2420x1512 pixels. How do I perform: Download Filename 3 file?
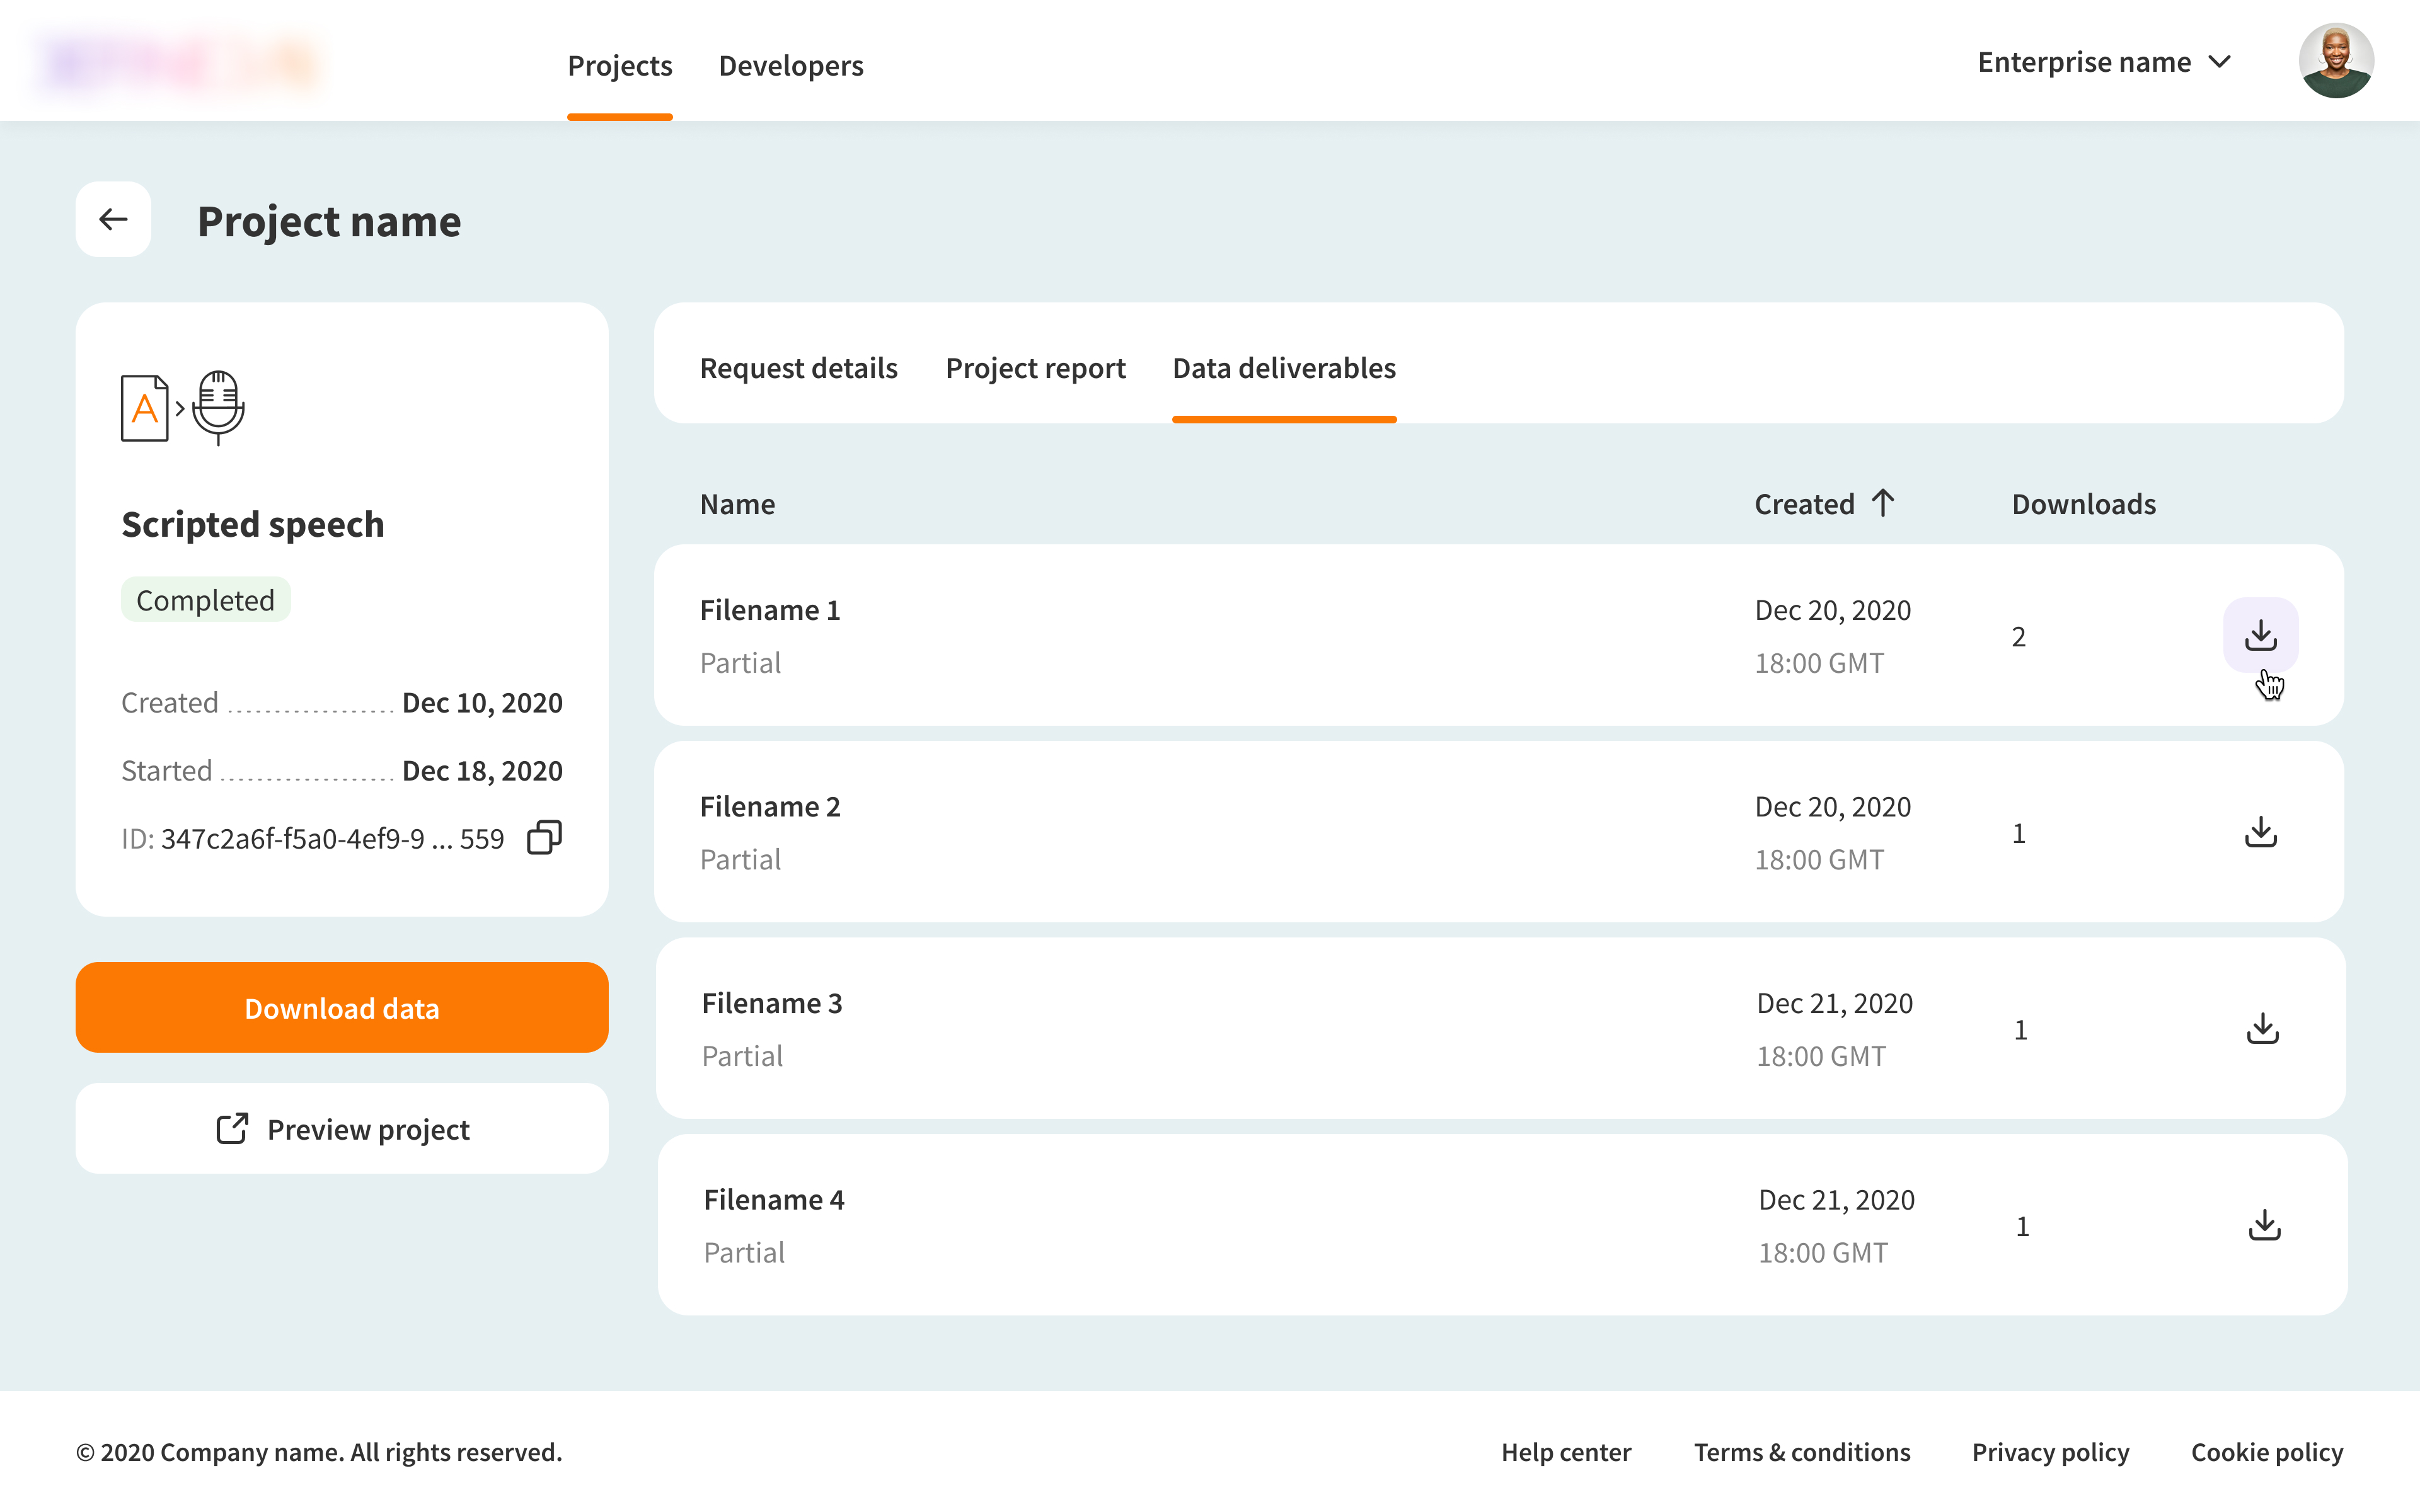(x=2262, y=1028)
